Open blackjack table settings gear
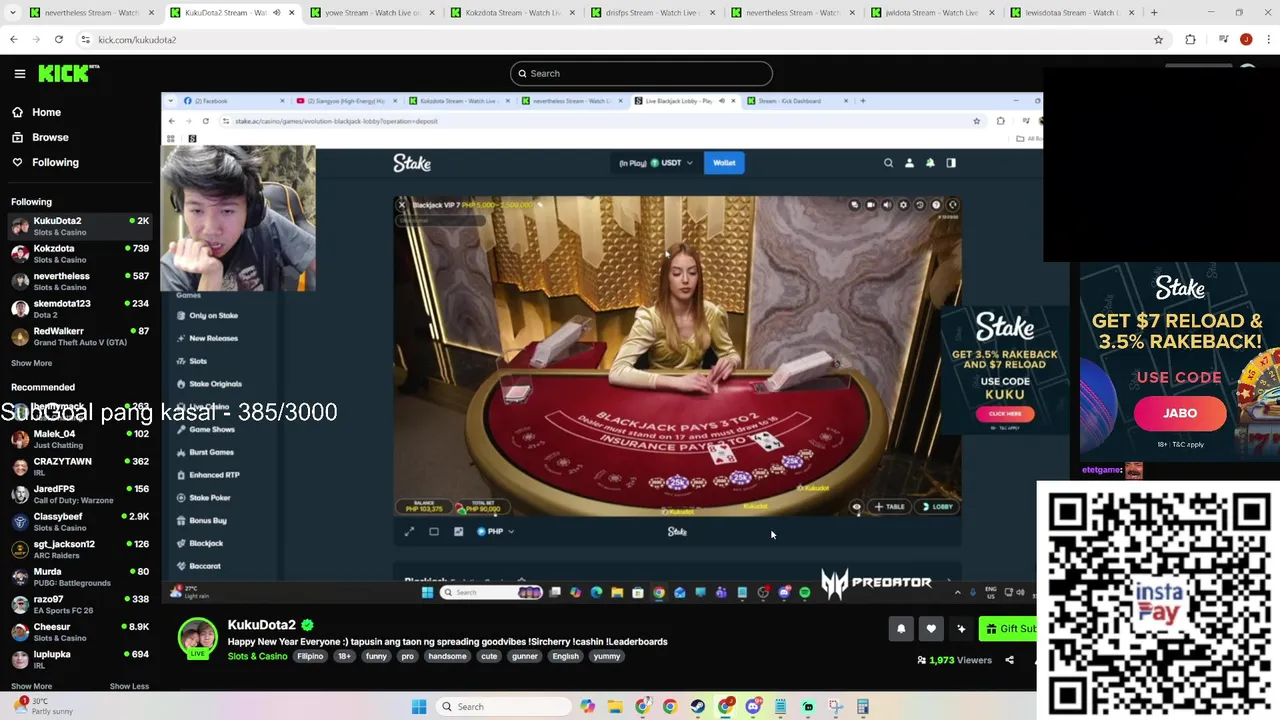This screenshot has width=1280, height=720. click(903, 205)
